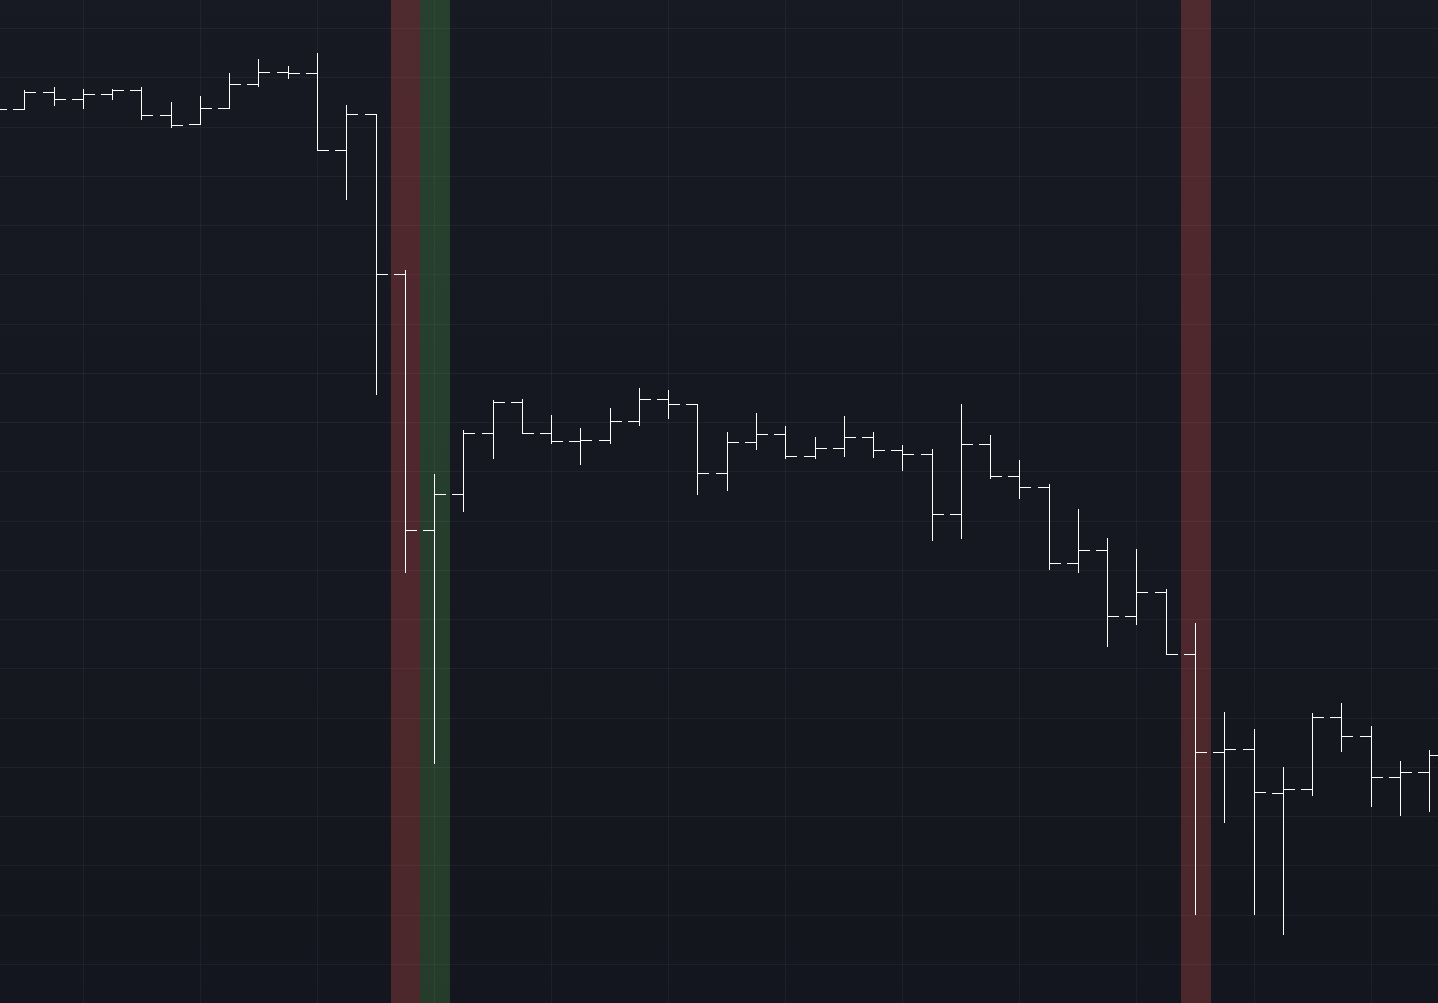Select the tall spike bar late in the middle consolidation
Image resolution: width=1438 pixels, height=1003 pixels.
[961, 470]
